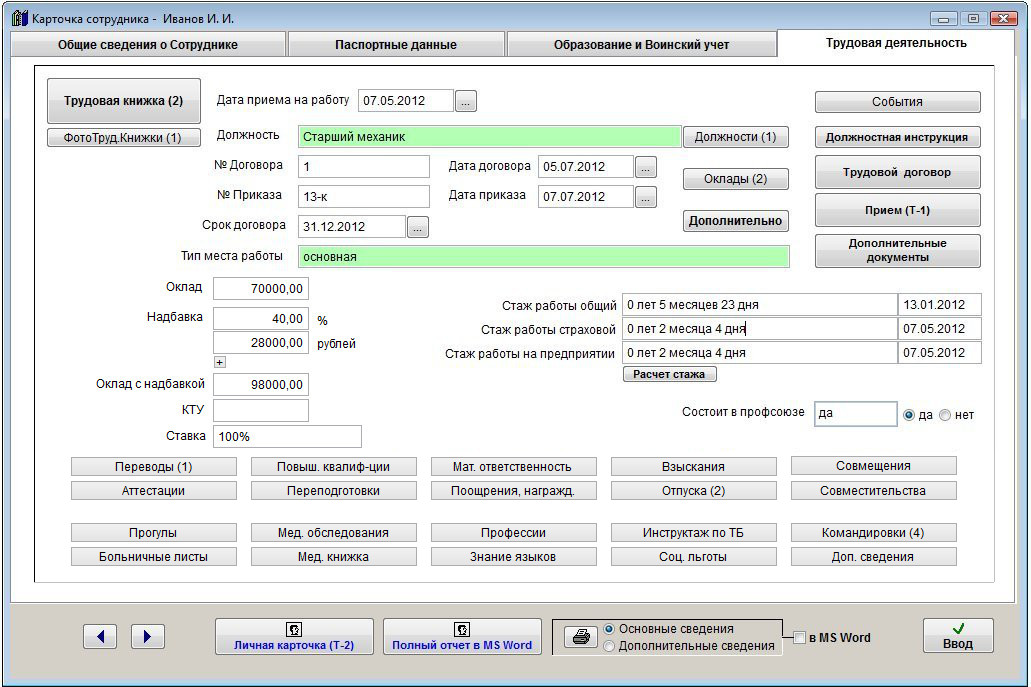Generate Полный отчет в MS Word
The width and height of the screenshot is (1031, 687).
coord(462,637)
